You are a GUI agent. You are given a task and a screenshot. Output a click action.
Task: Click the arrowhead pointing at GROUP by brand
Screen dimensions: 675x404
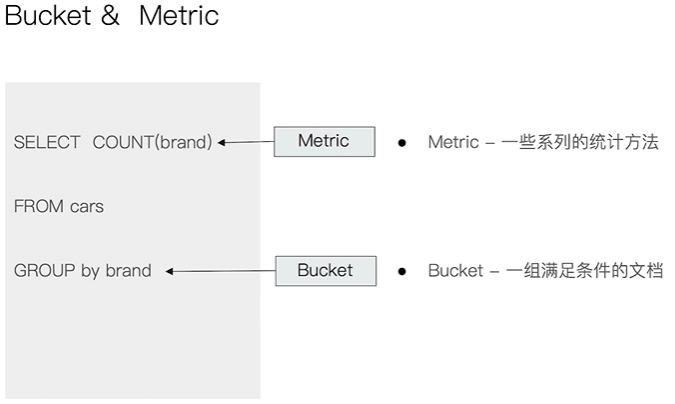(x=169, y=271)
